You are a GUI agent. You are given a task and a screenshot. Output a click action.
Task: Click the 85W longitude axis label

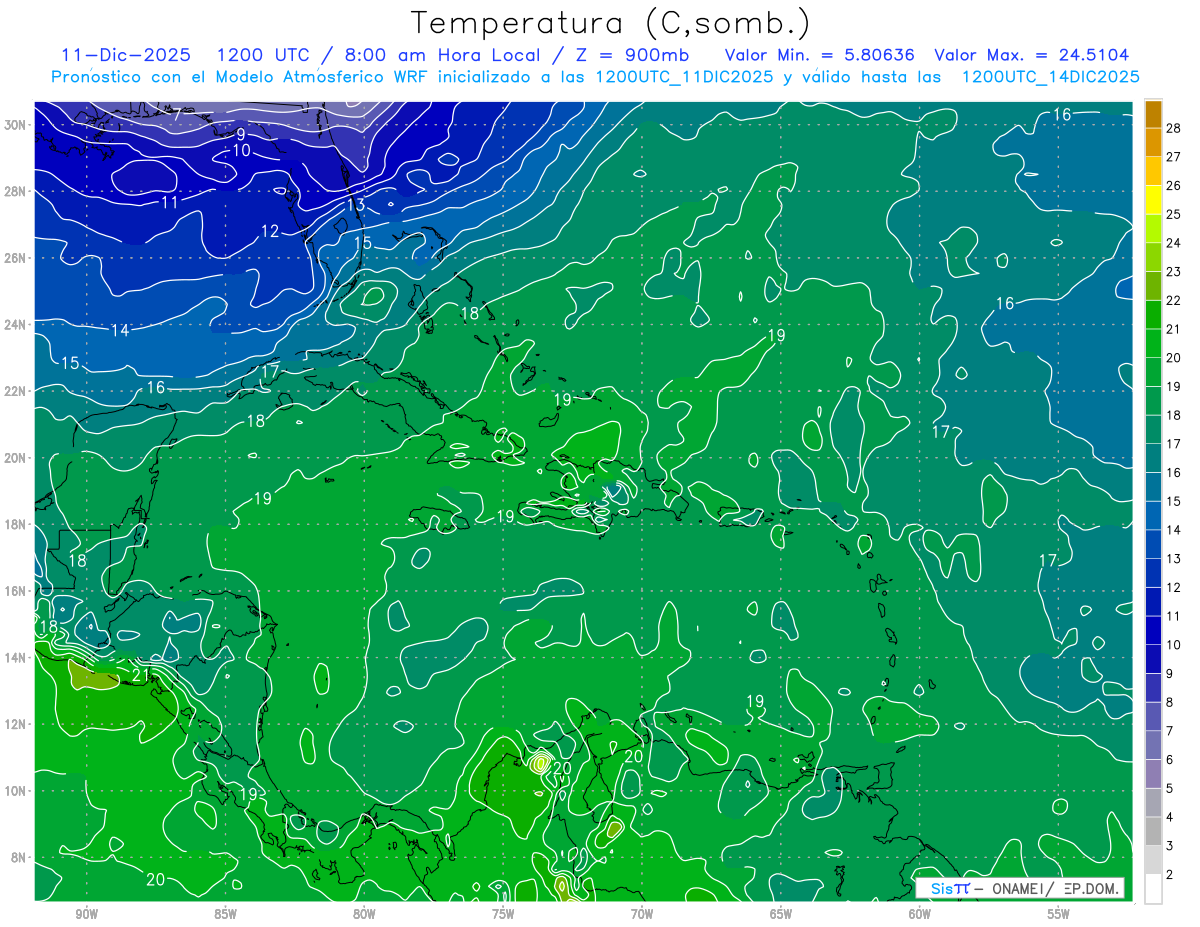[226, 914]
